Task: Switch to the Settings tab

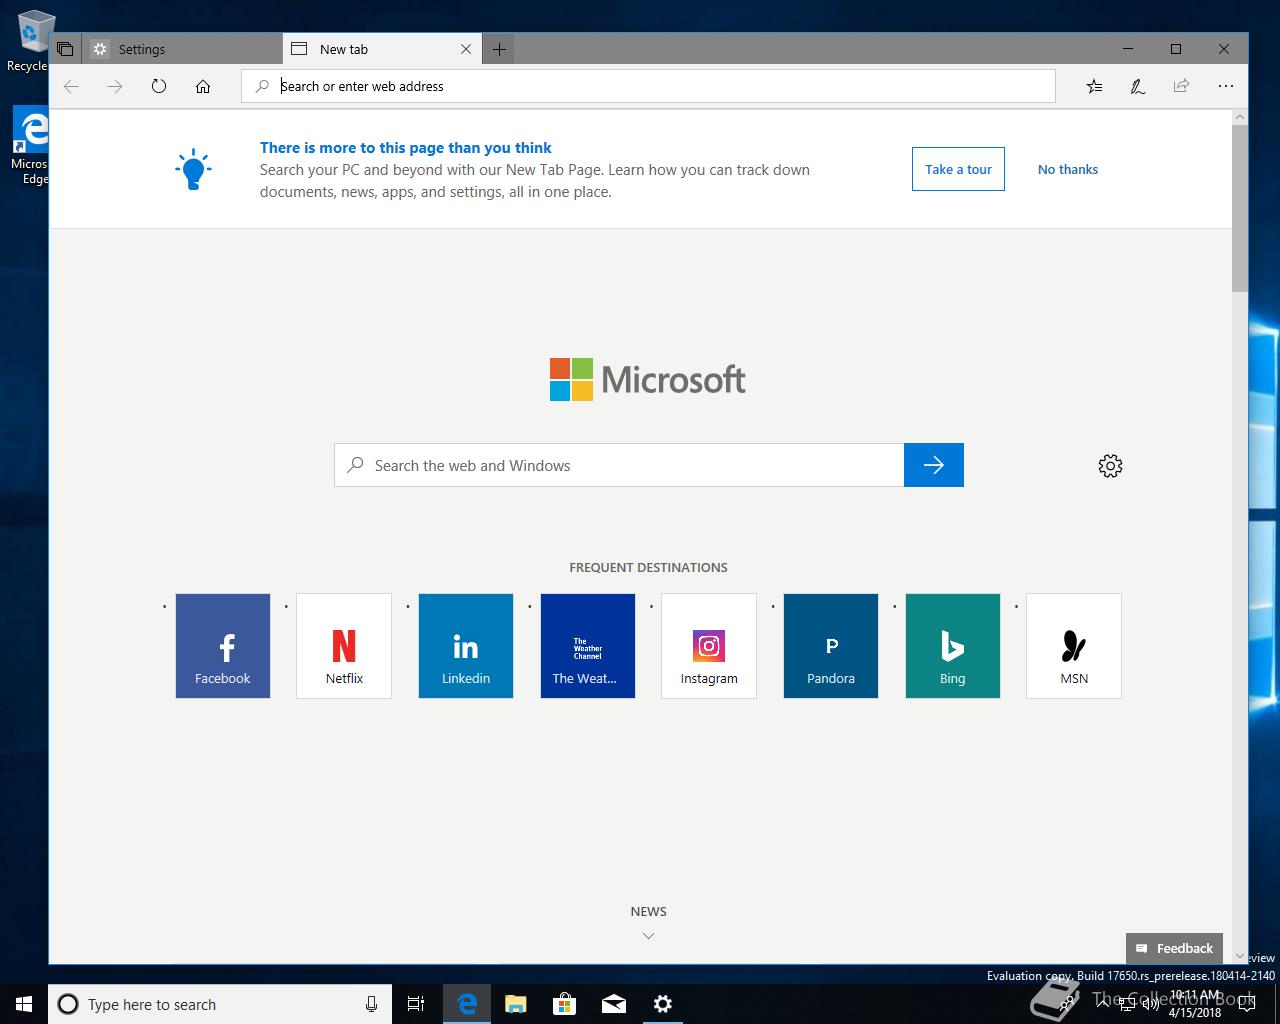Action: tap(182, 49)
